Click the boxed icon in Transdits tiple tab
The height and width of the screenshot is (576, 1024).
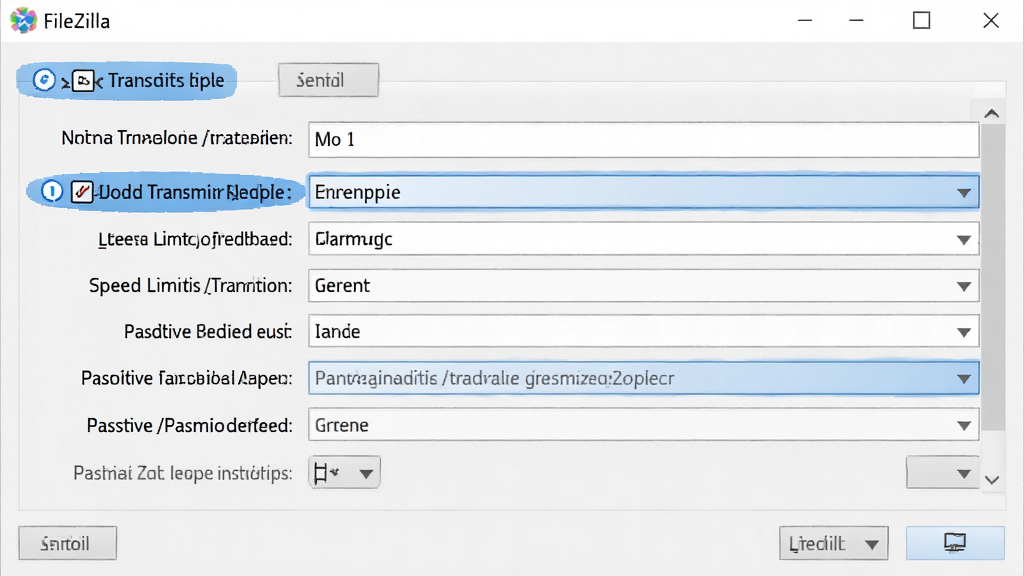coord(83,80)
